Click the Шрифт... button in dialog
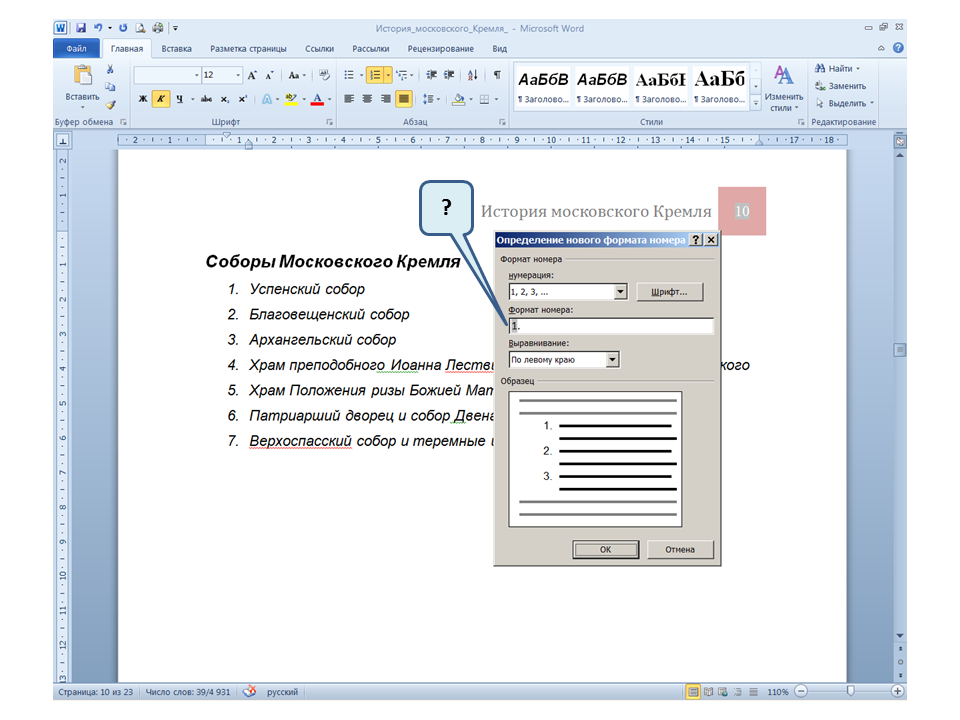The image size is (960, 720). (x=669, y=292)
